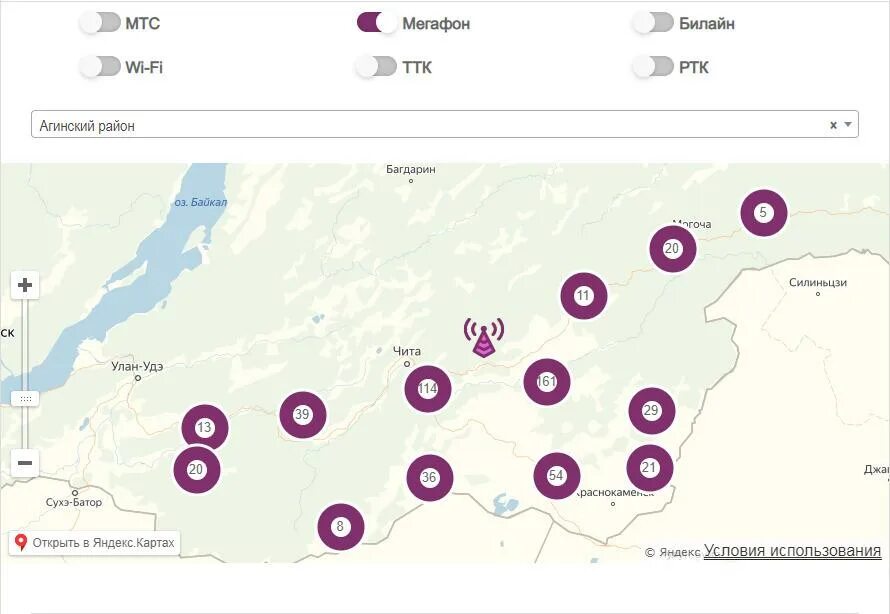Viewport: 890px width, 614px height.
Task: Open the cluster marker showing 161
Action: coord(547,382)
